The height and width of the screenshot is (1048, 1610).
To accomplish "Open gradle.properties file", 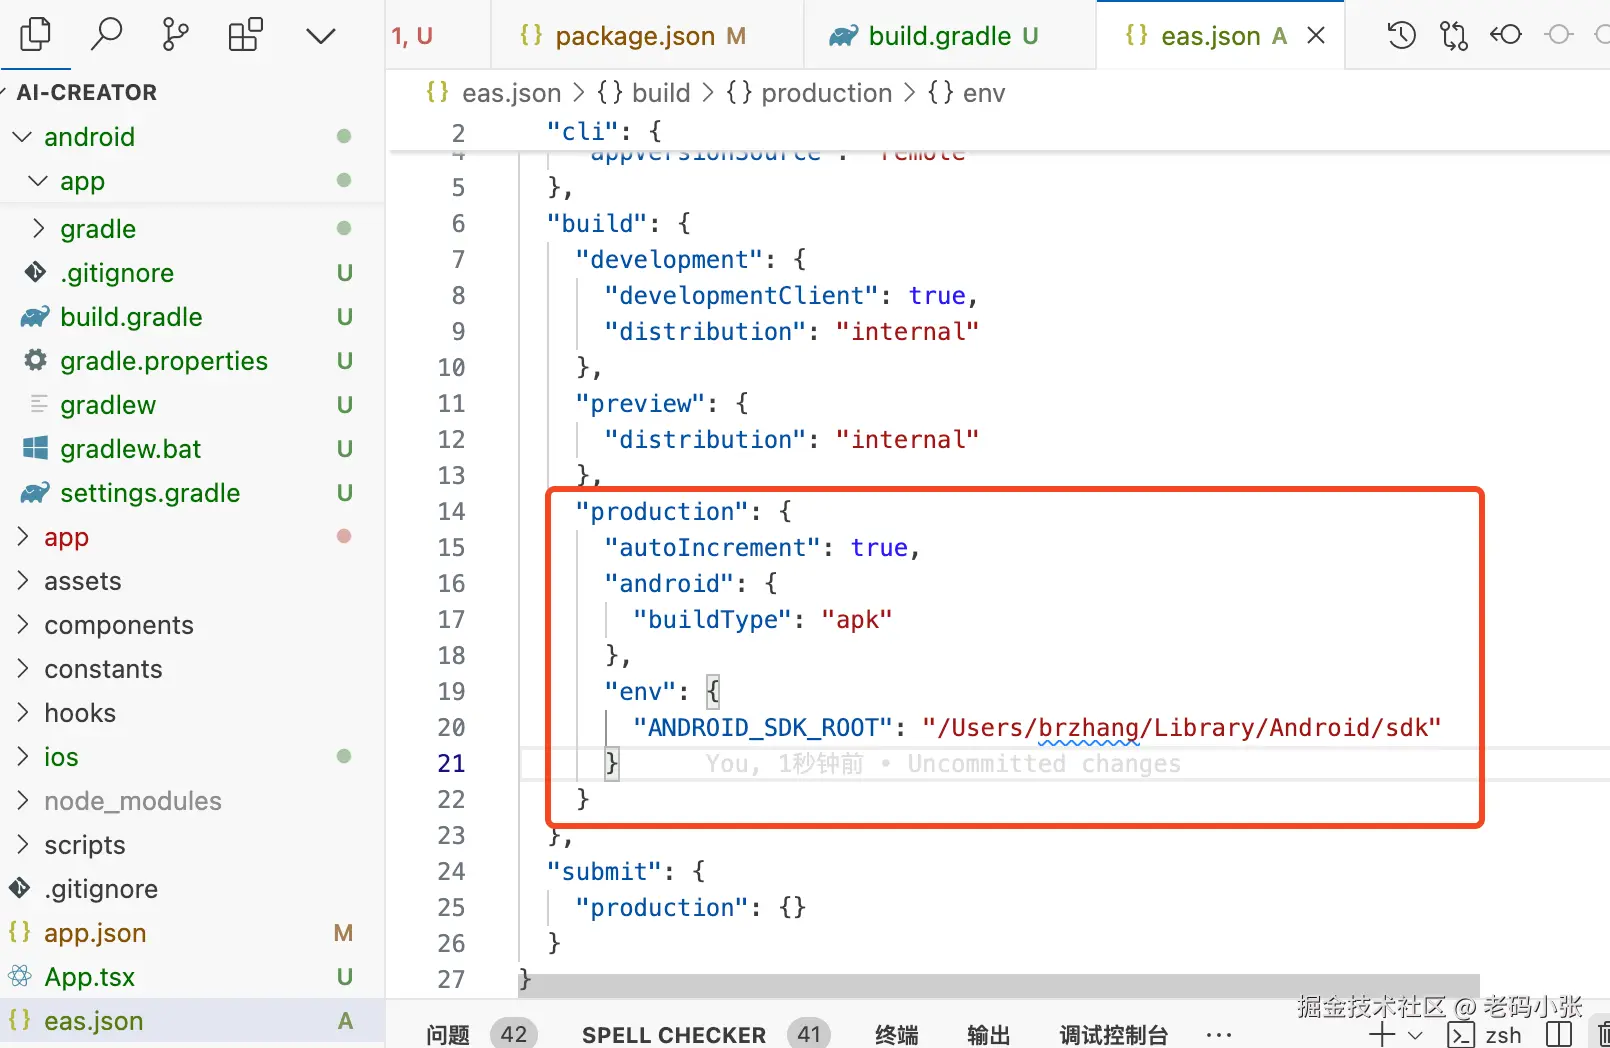I will coord(192,361).
